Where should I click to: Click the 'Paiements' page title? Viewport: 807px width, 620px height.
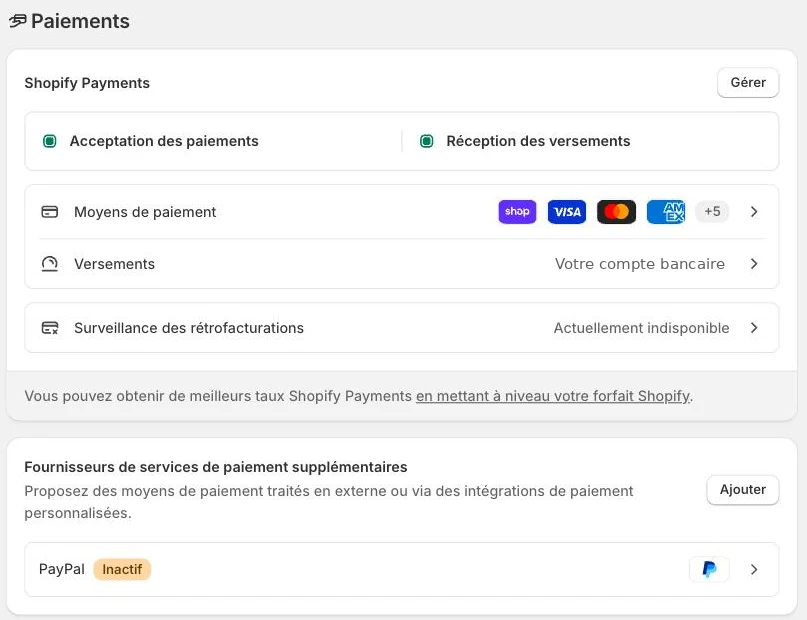[x=80, y=21]
